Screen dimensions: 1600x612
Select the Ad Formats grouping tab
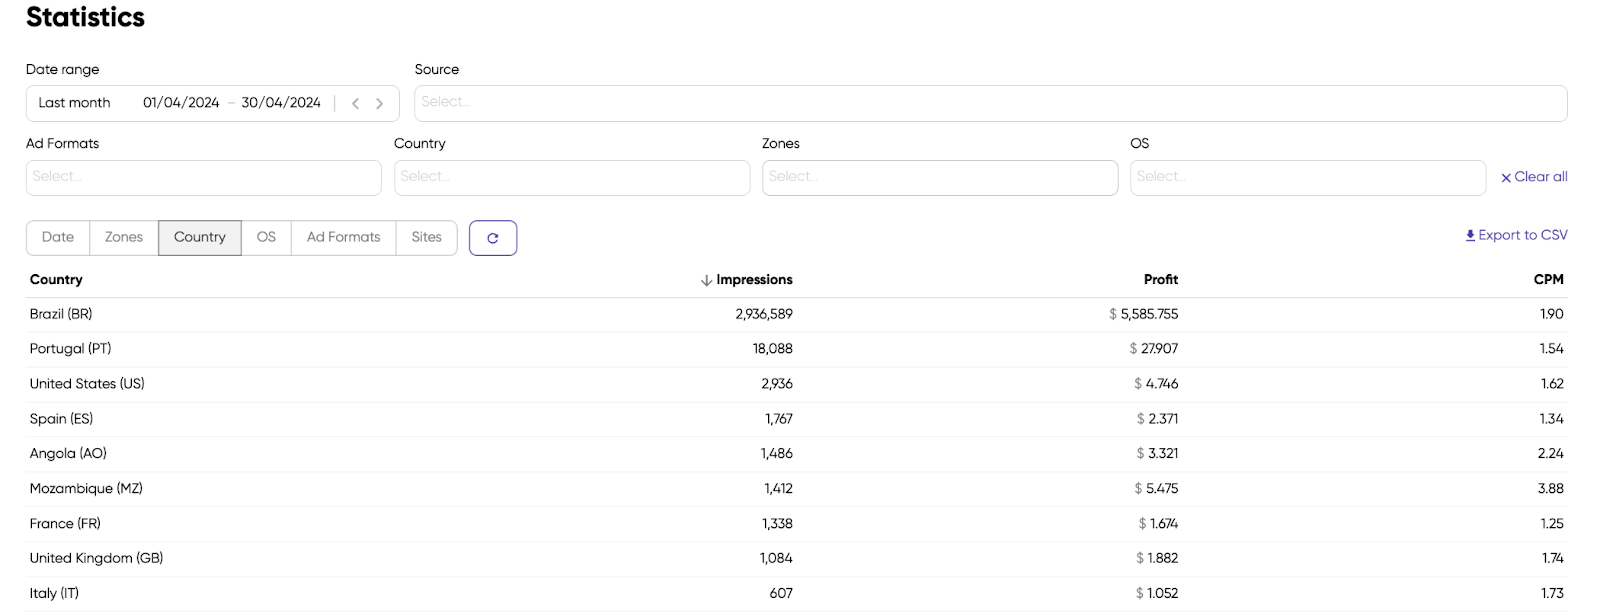343,238
